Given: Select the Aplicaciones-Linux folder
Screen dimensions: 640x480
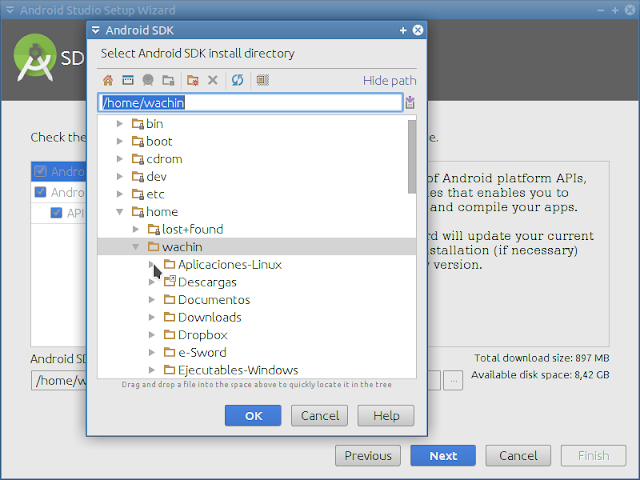Looking at the screenshot, I should tap(223, 264).
